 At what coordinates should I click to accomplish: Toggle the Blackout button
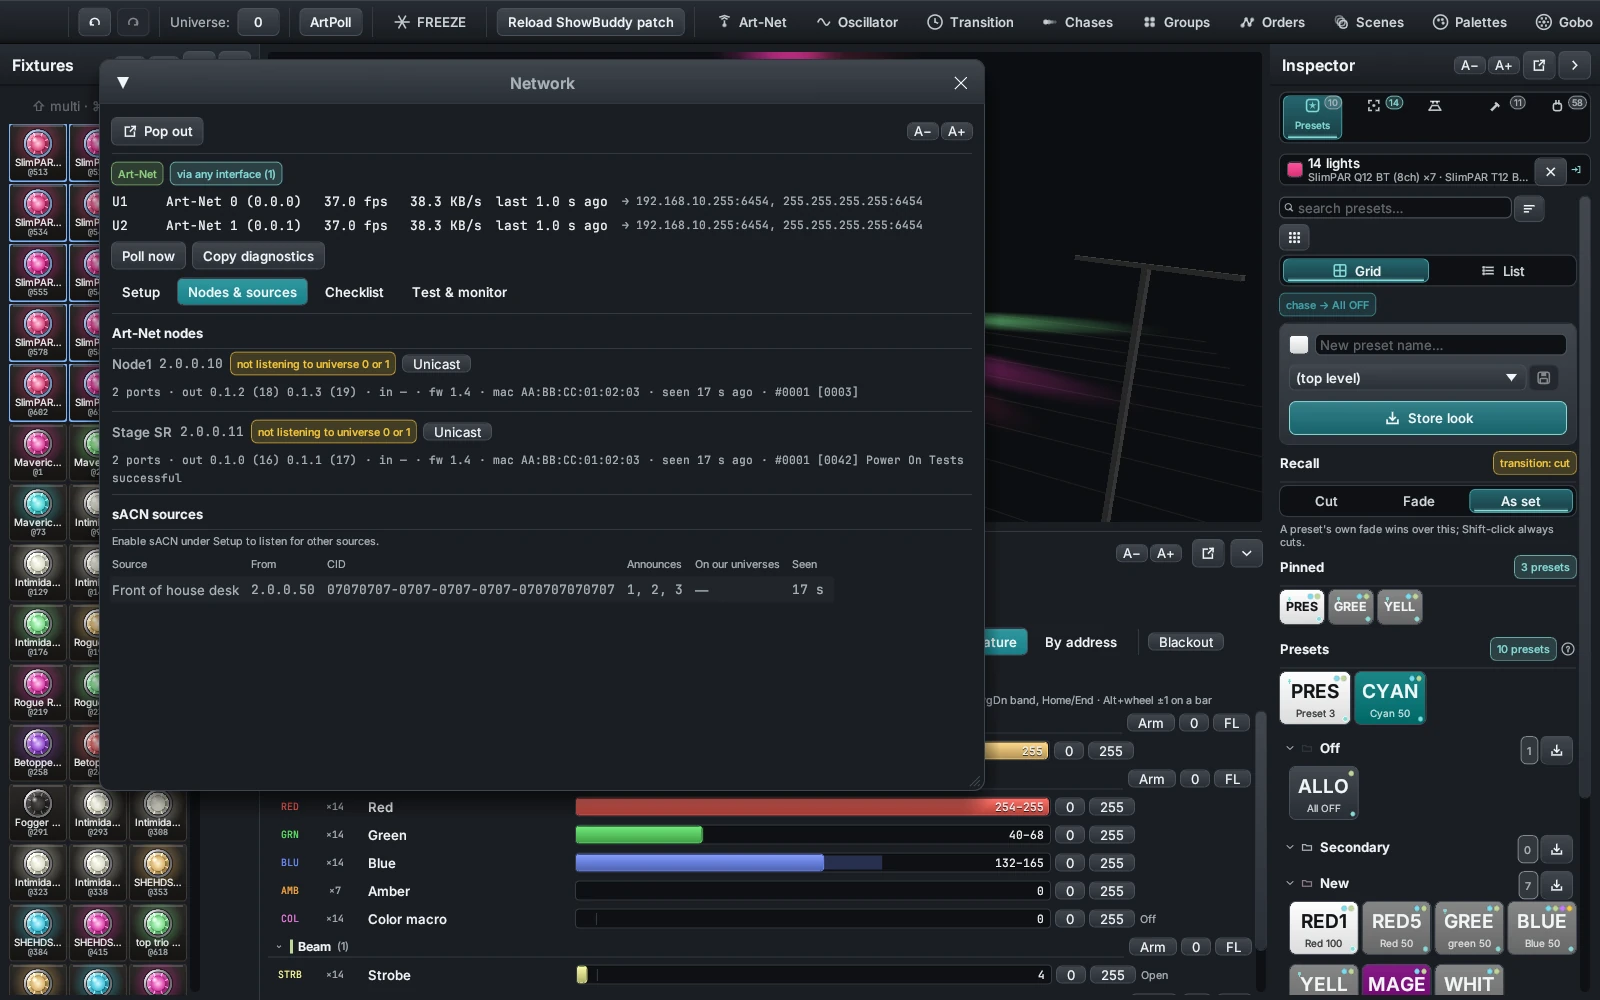[x=1186, y=642]
